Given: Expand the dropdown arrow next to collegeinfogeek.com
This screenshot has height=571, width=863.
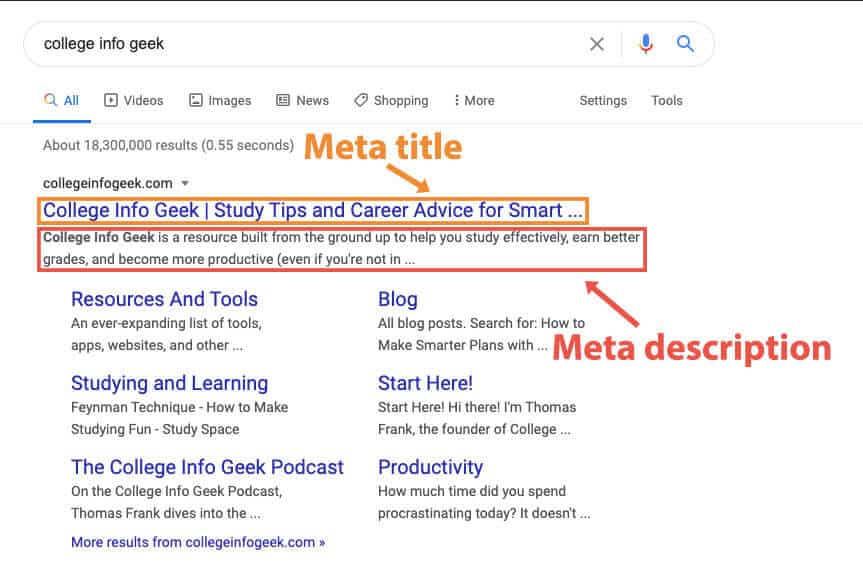Looking at the screenshot, I should click(185, 183).
